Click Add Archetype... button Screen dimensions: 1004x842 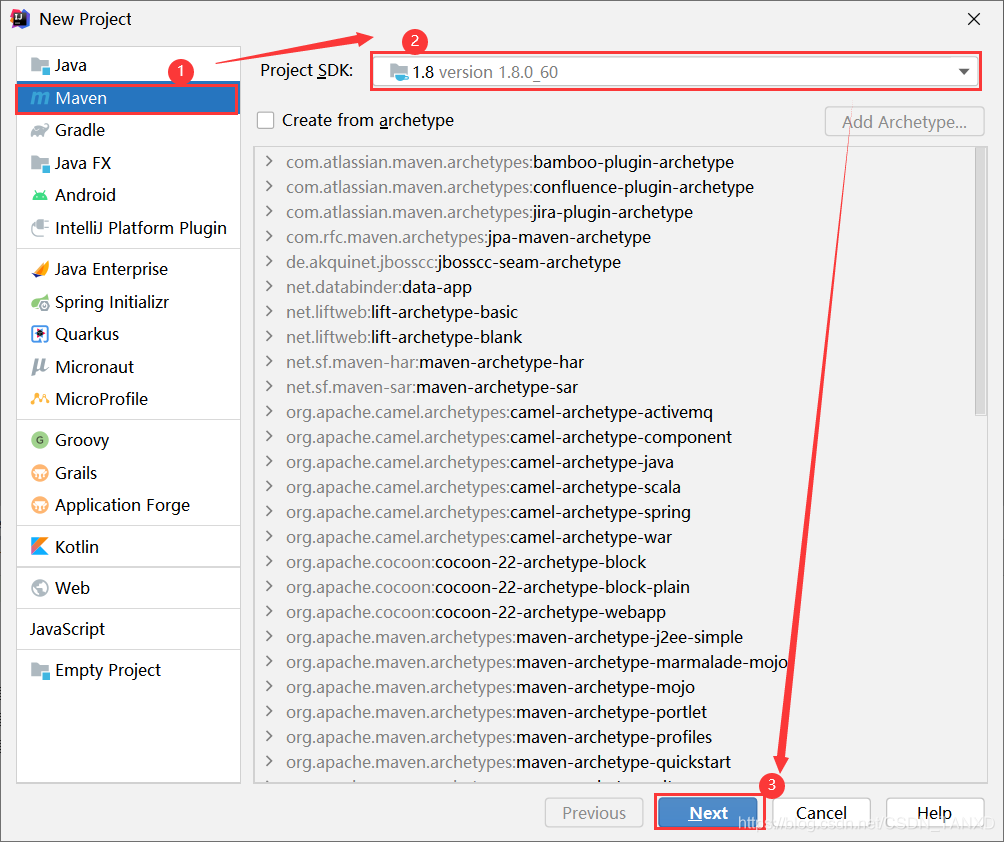pos(904,122)
